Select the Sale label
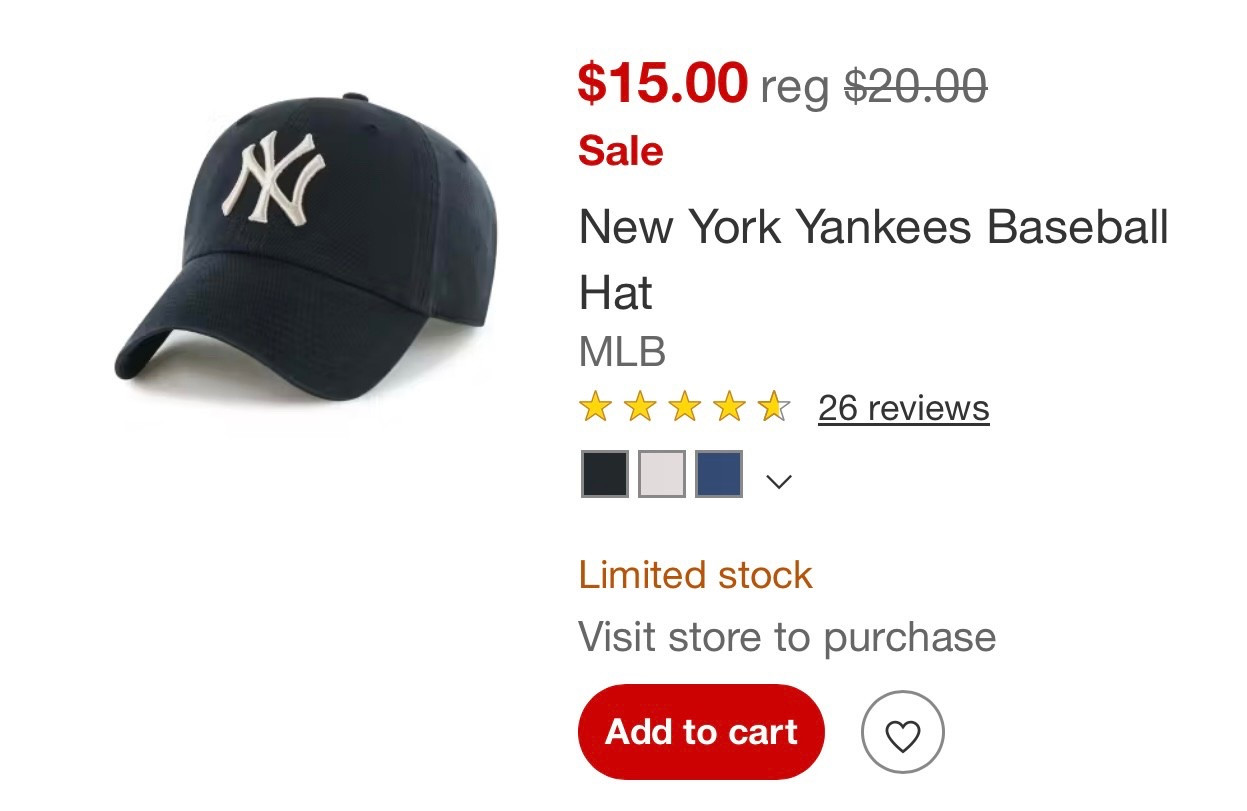This screenshot has width=1247, height=811. 620,151
